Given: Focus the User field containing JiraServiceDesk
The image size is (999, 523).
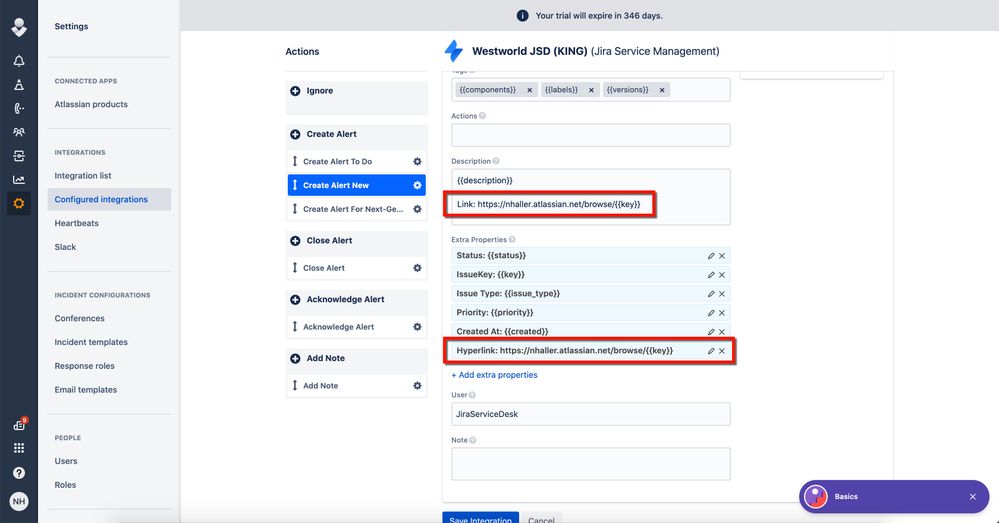Looking at the screenshot, I should click(591, 414).
